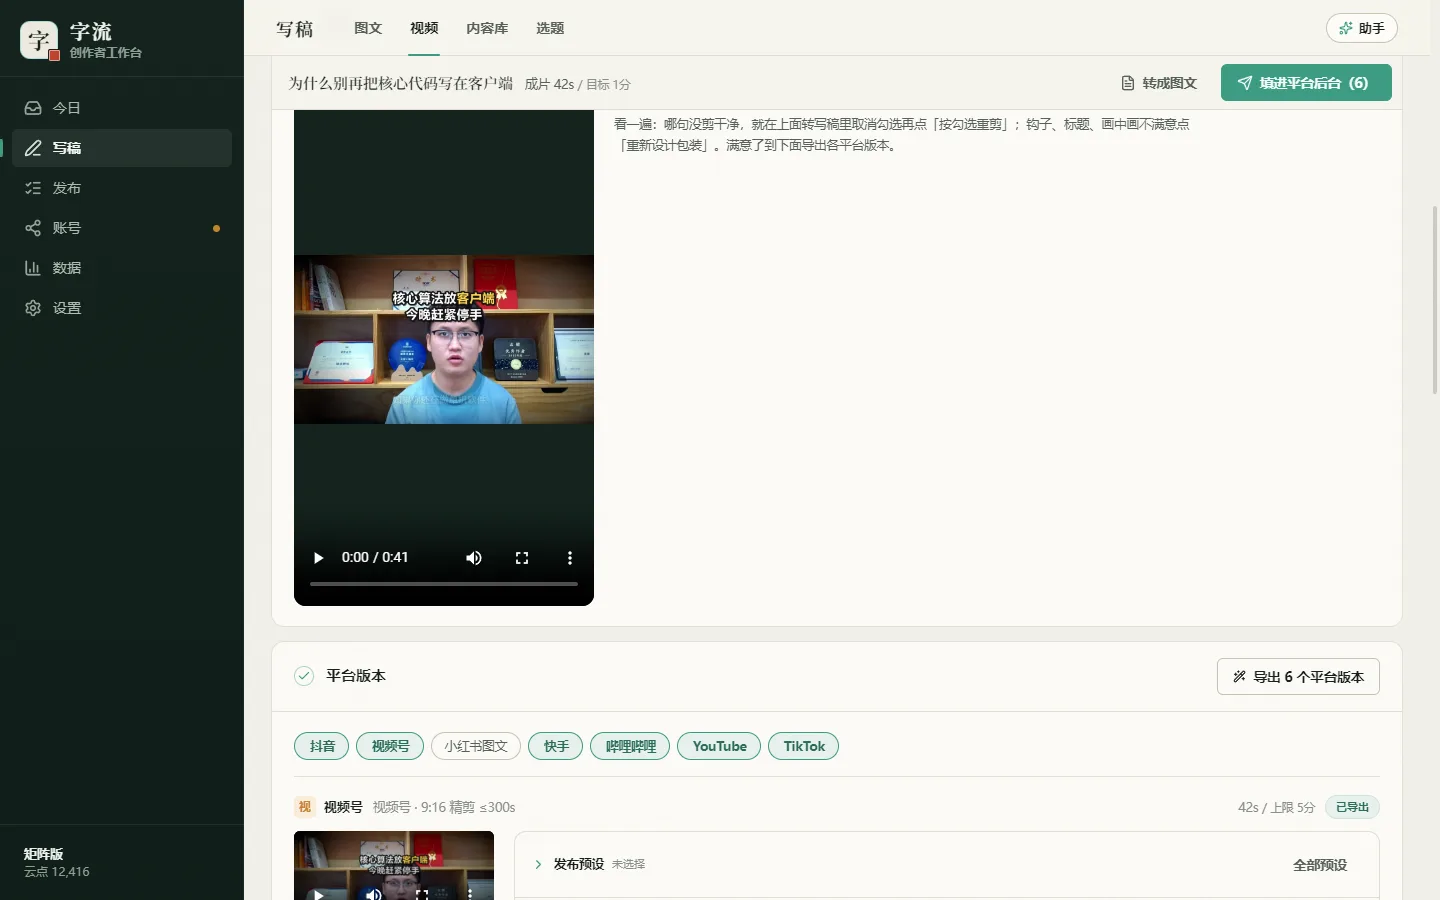Click the green platform backend button (6)
The image size is (1440, 900).
point(1306,83)
